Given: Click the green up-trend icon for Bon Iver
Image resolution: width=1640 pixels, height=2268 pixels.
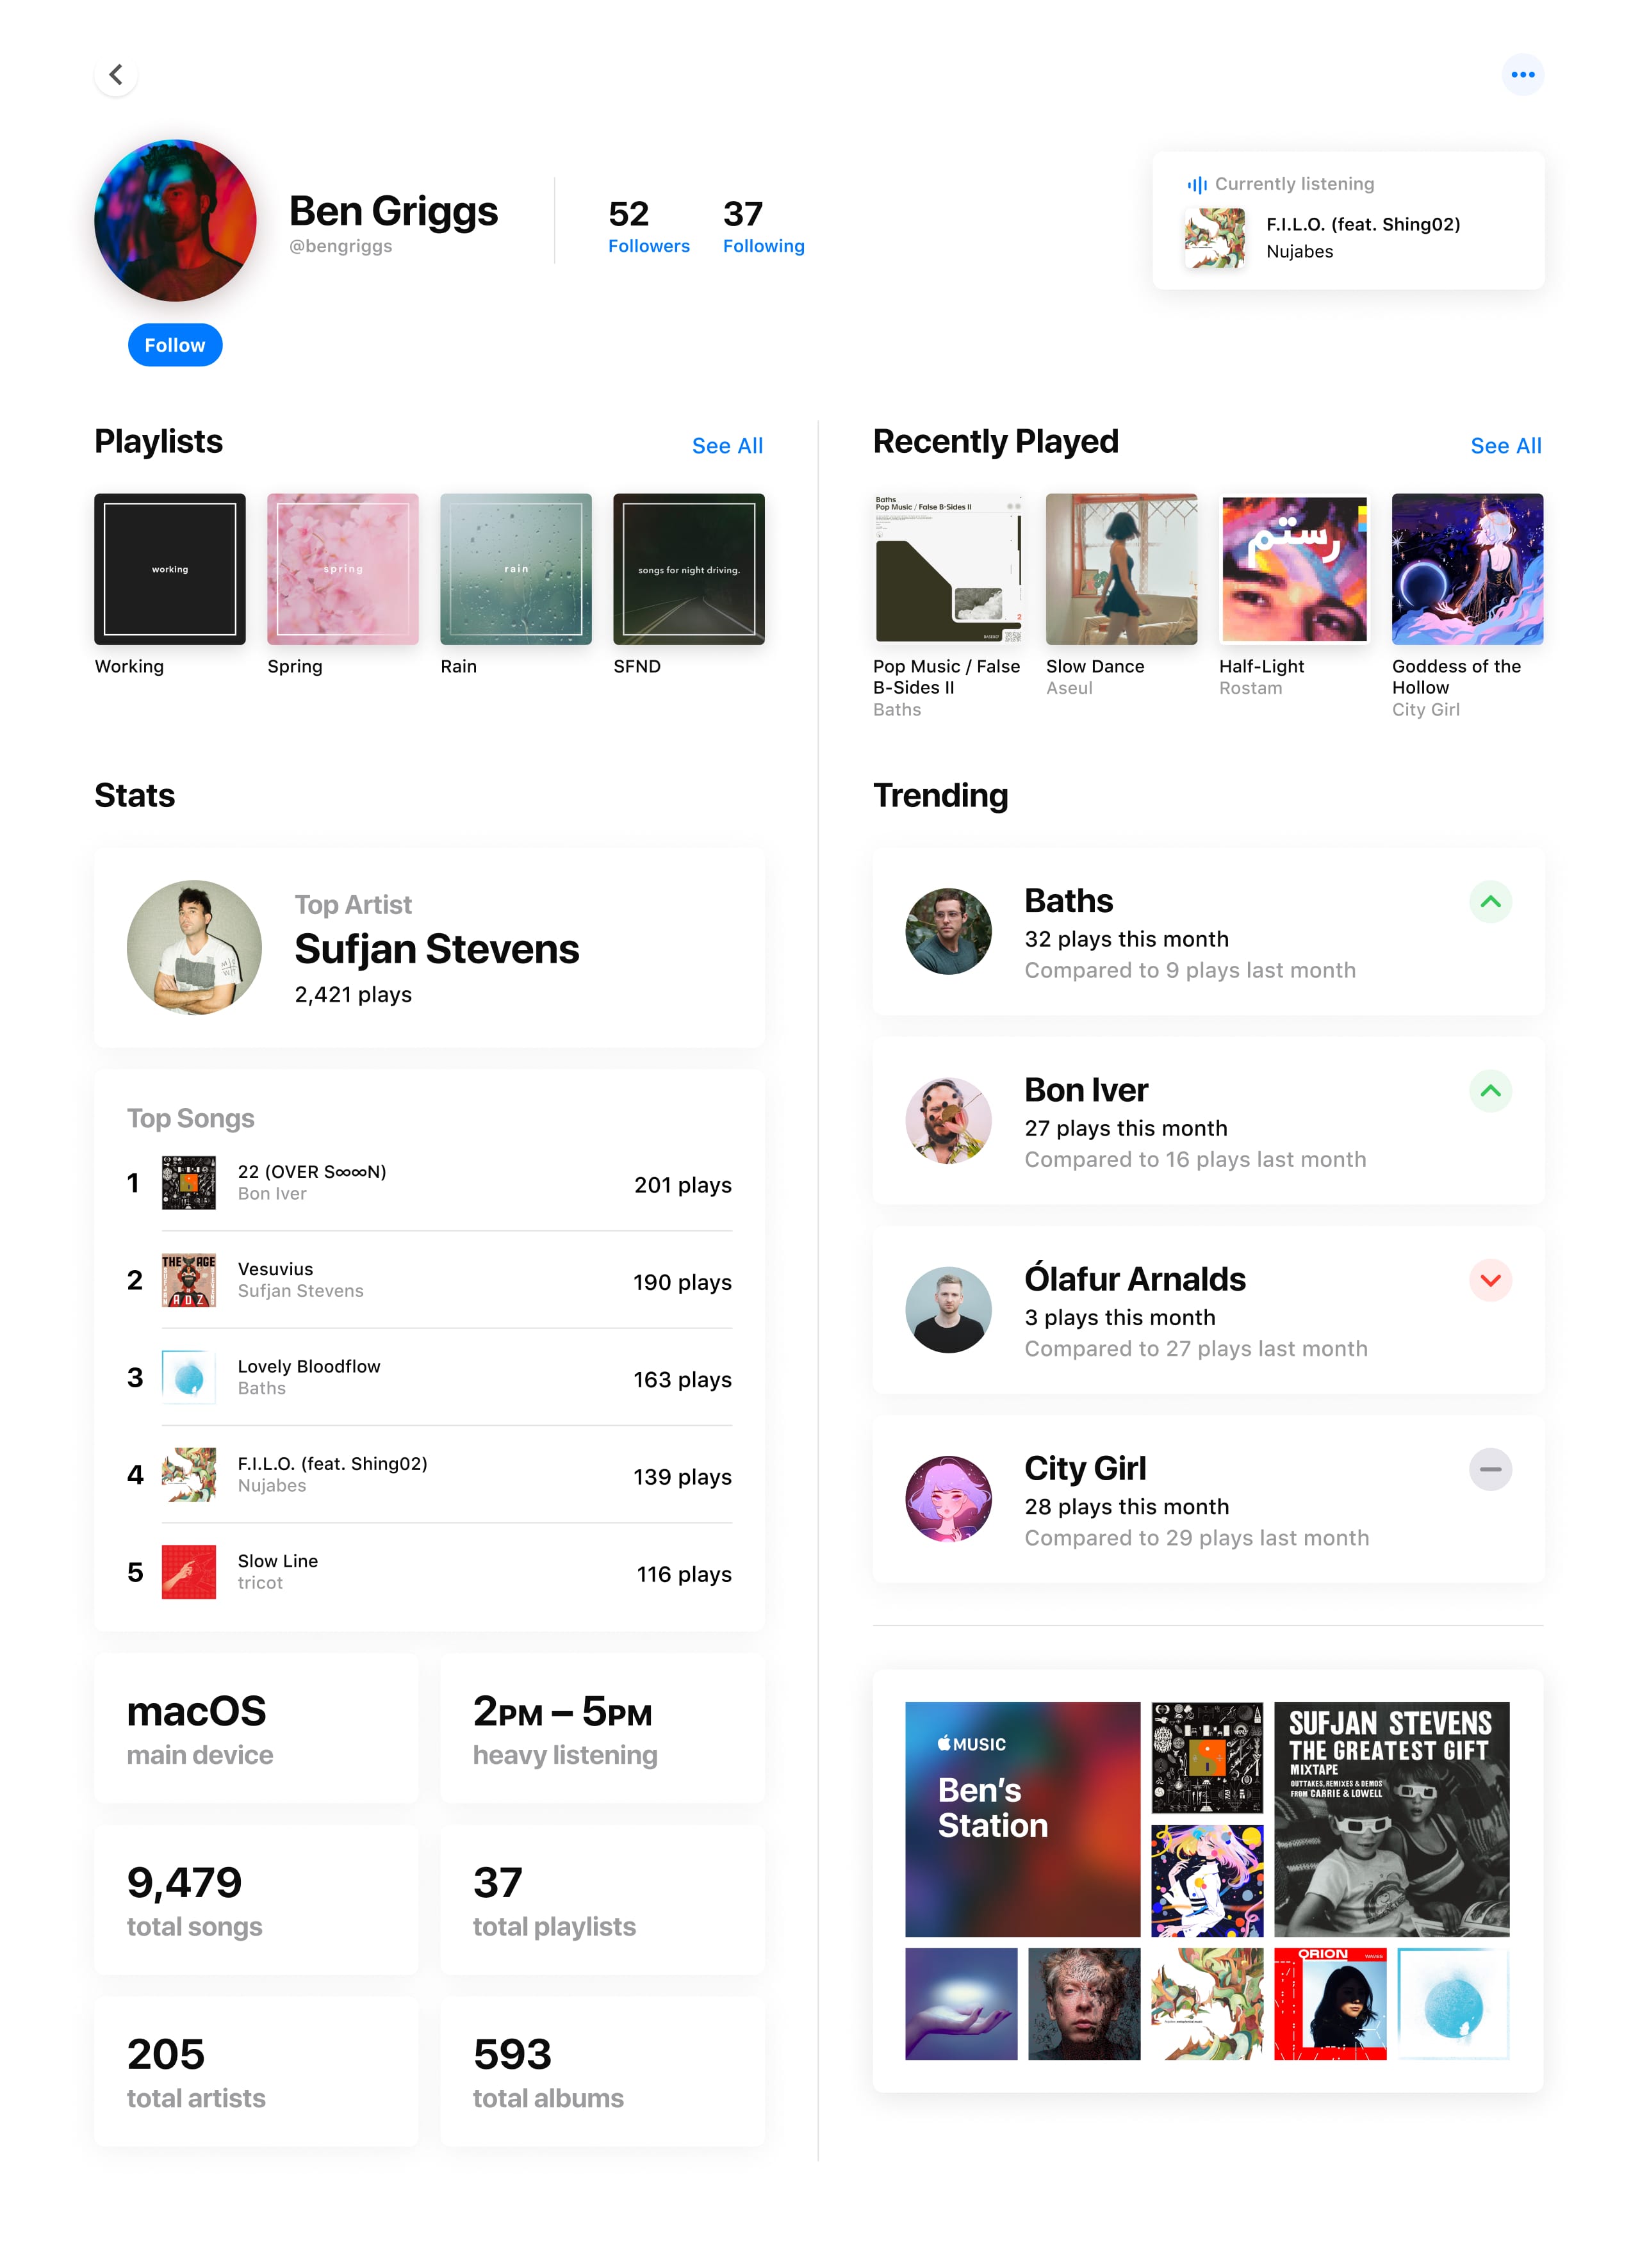Looking at the screenshot, I should point(1490,1091).
